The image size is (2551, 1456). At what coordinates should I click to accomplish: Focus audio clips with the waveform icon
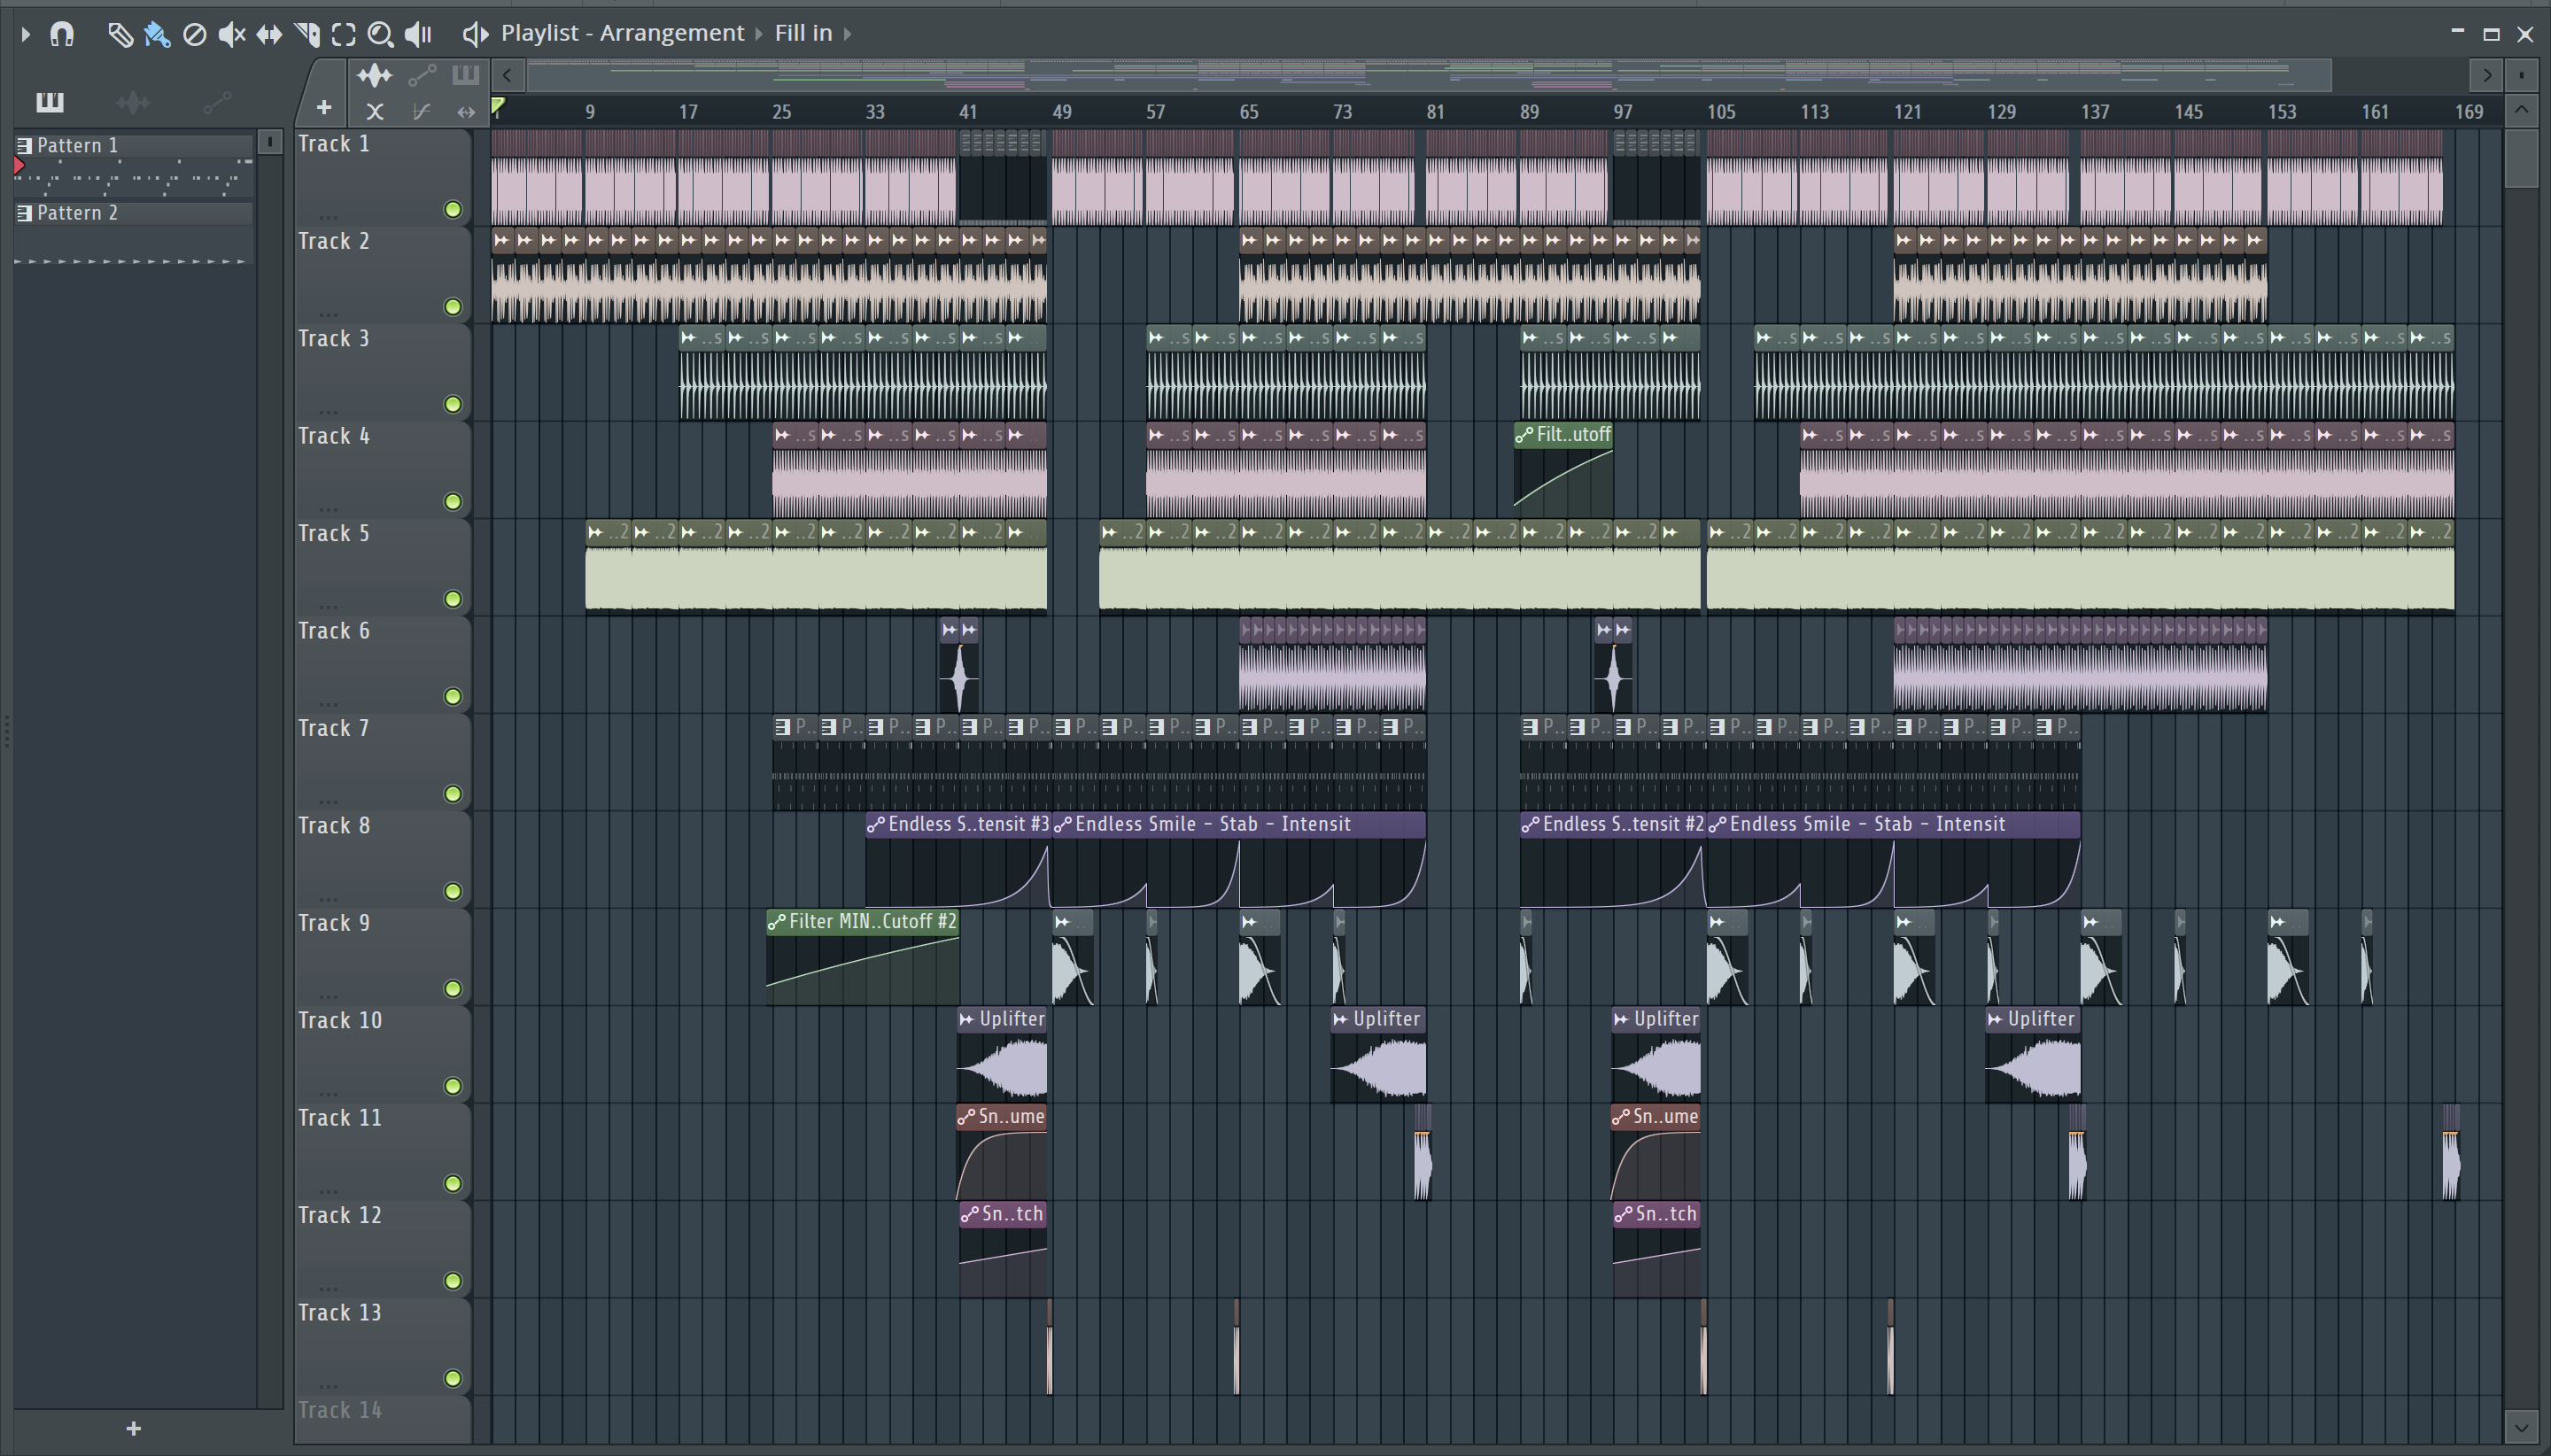click(374, 76)
